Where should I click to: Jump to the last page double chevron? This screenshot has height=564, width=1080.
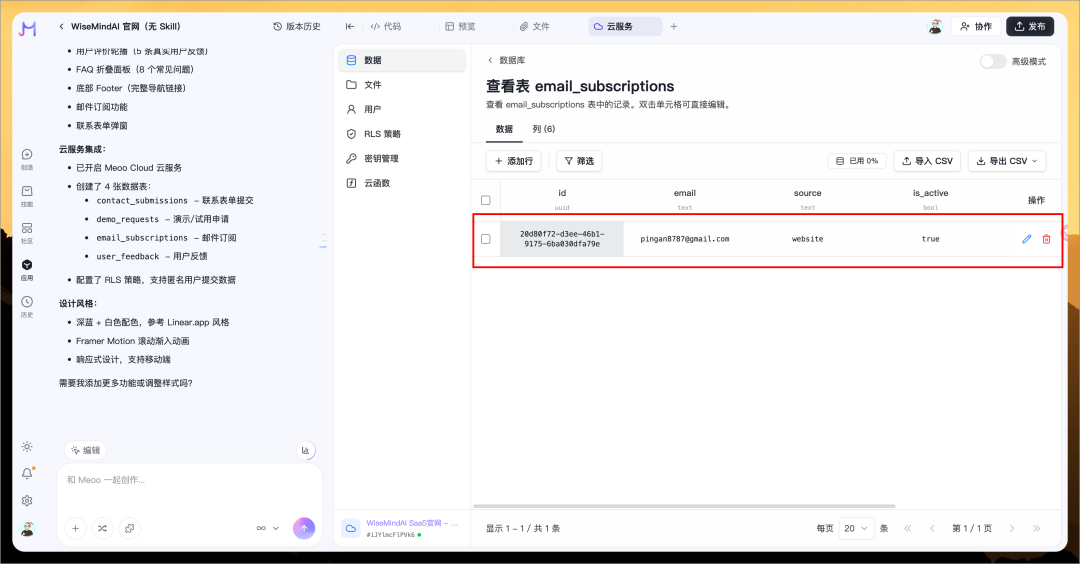coord(1037,528)
